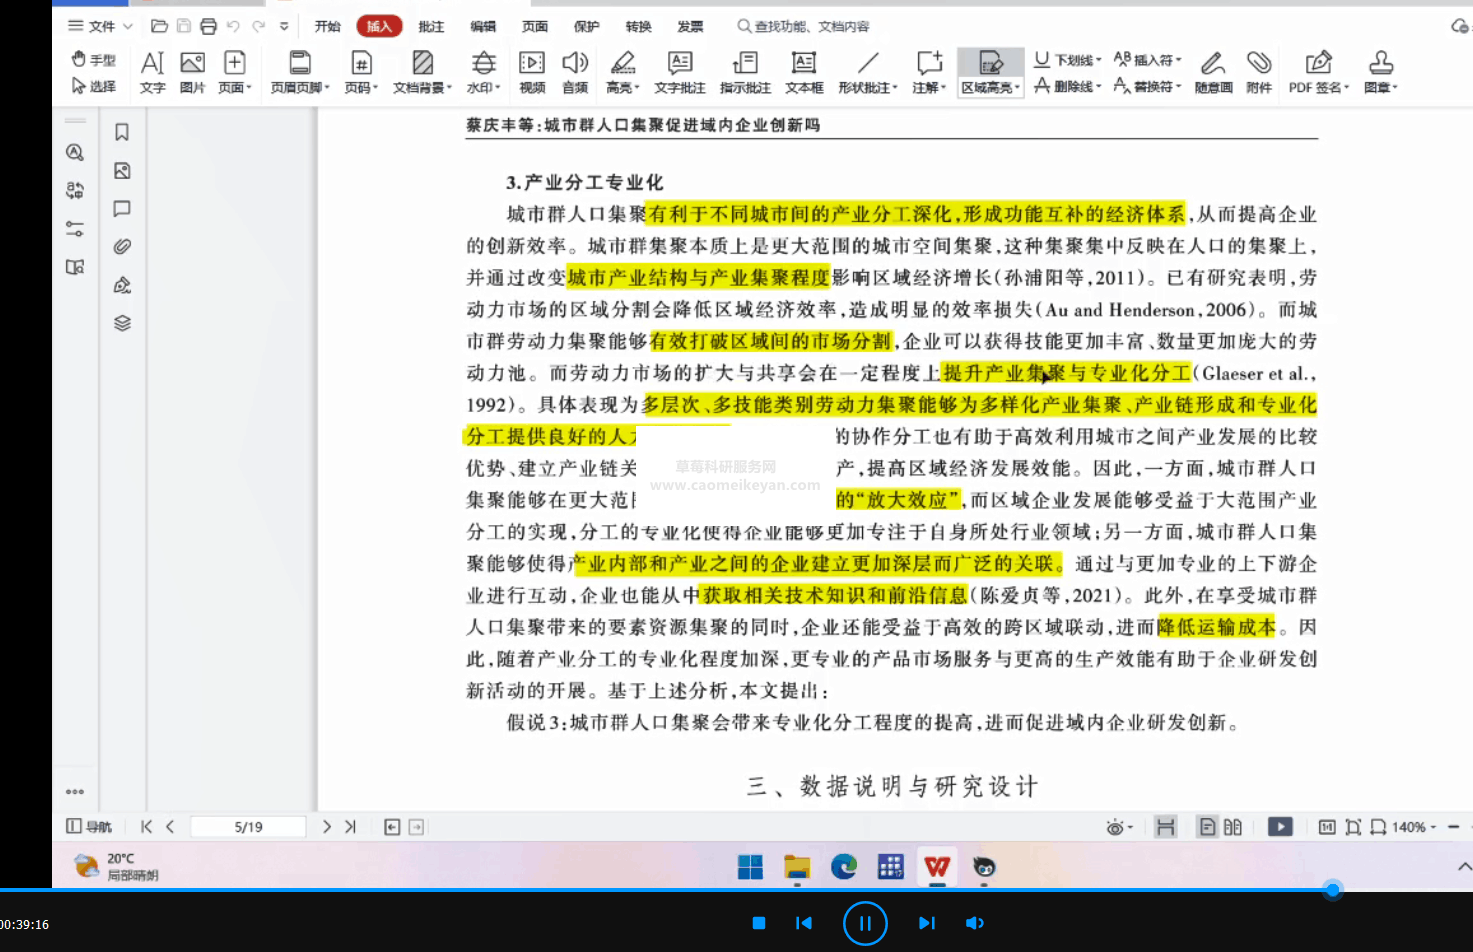Switch to the 发票 tab
The width and height of the screenshot is (1473, 952).
pos(690,26)
